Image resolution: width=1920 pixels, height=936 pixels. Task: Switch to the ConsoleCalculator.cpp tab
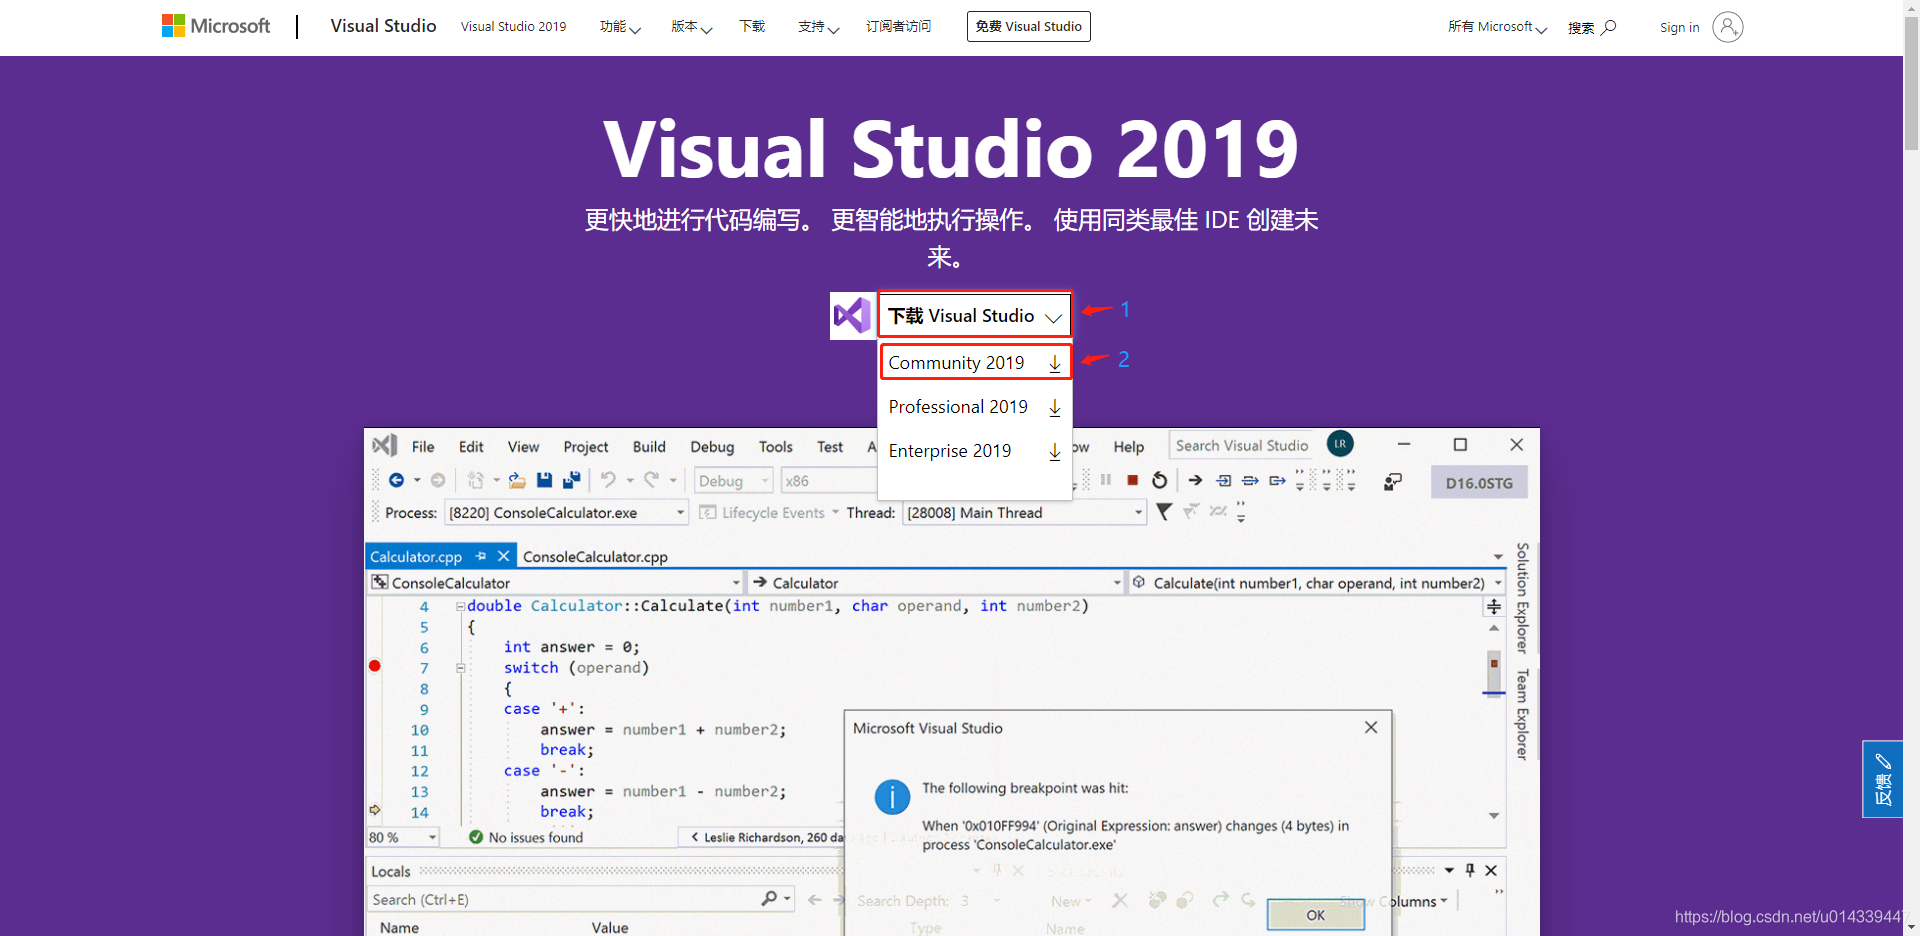point(595,557)
